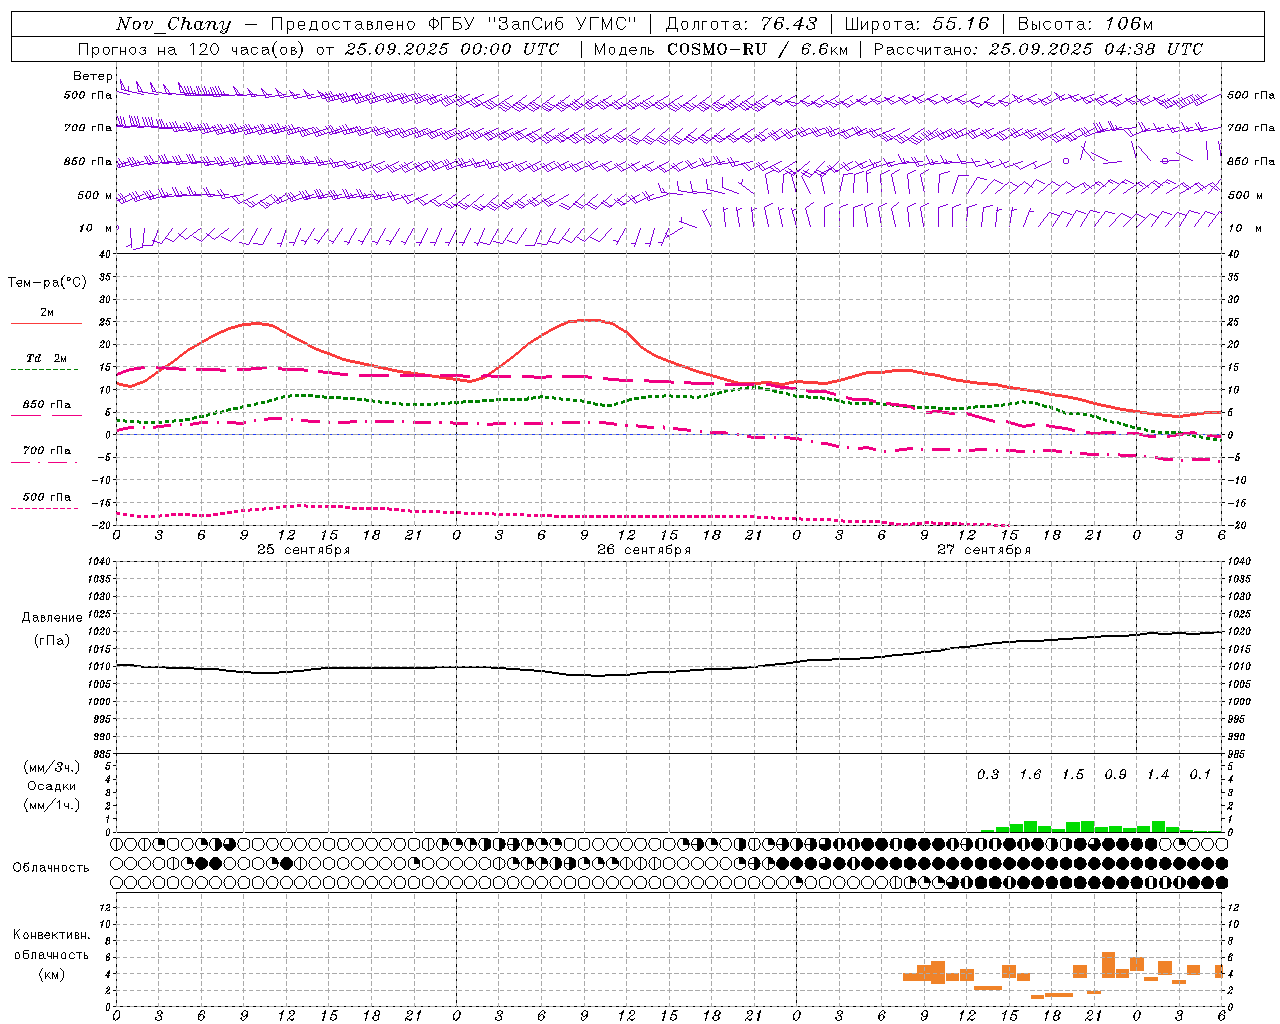Click the Nov_Chany station title
Image resolution: width=1280 pixels, height=1024 pixels.
tap(173, 24)
